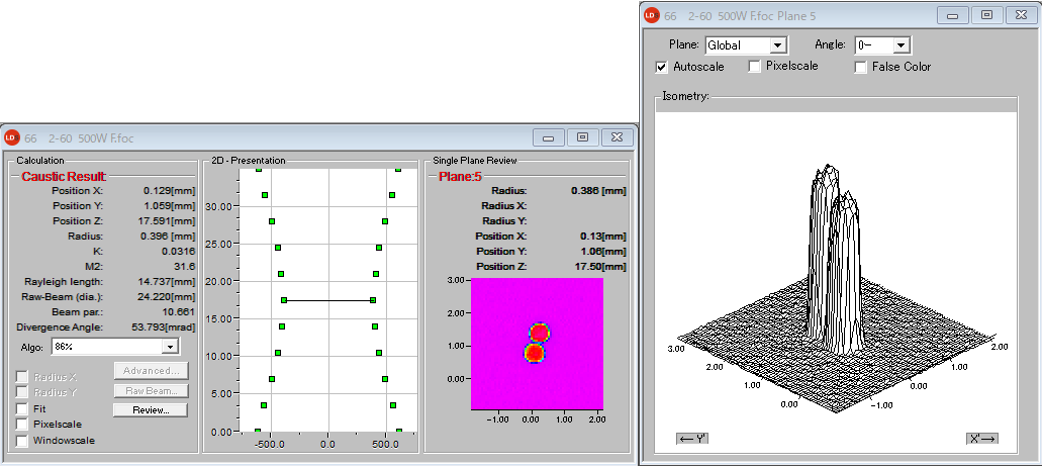
Task: Select the beam waist line in 2D-Presentation
Action: point(328,300)
